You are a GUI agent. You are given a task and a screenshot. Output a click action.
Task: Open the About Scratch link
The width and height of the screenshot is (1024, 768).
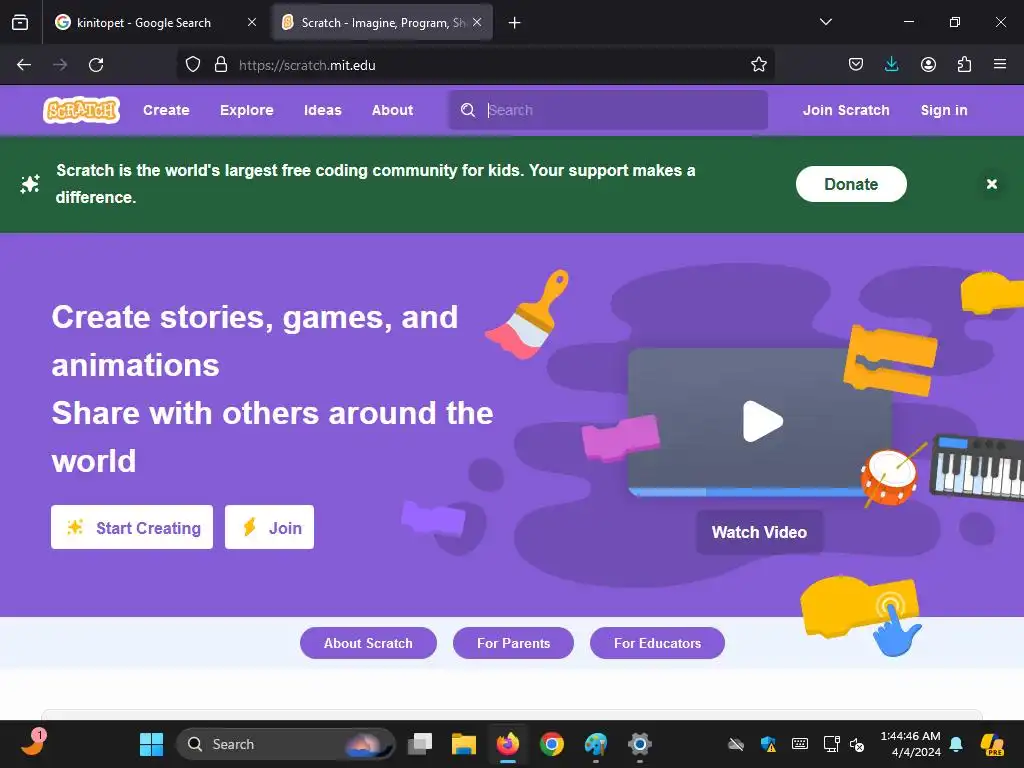368,643
